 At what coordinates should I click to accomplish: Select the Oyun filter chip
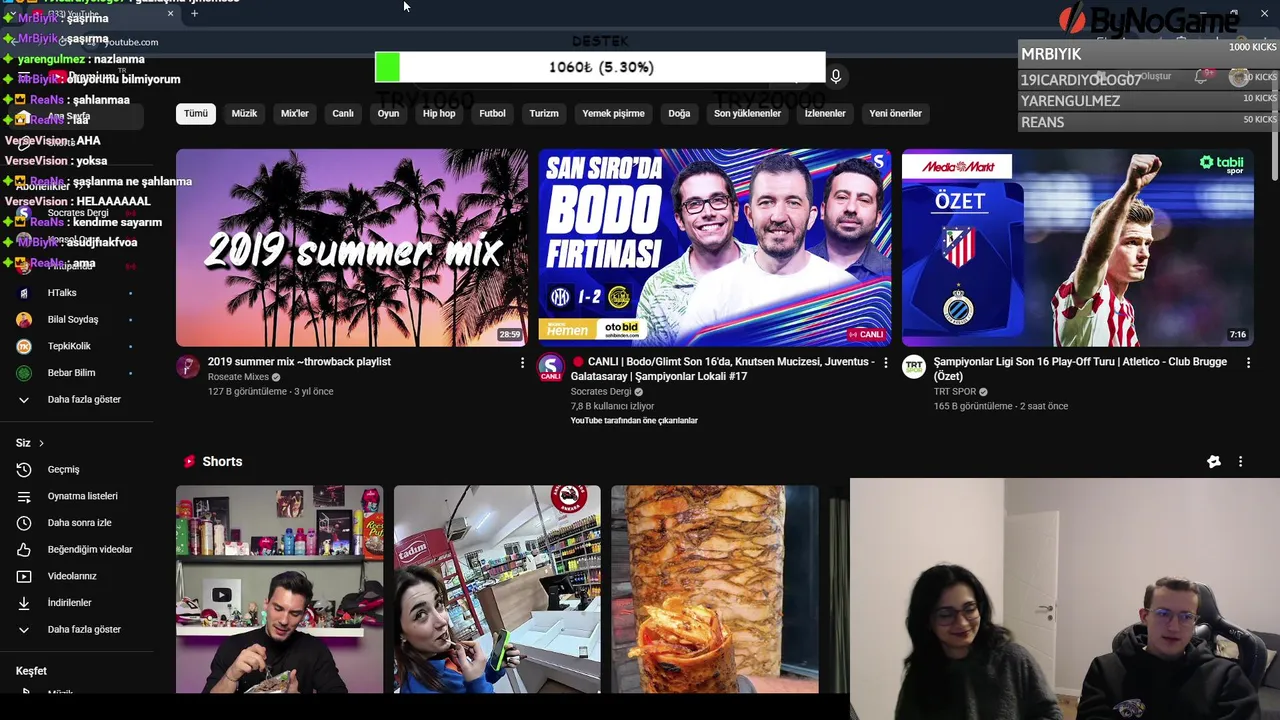(388, 113)
